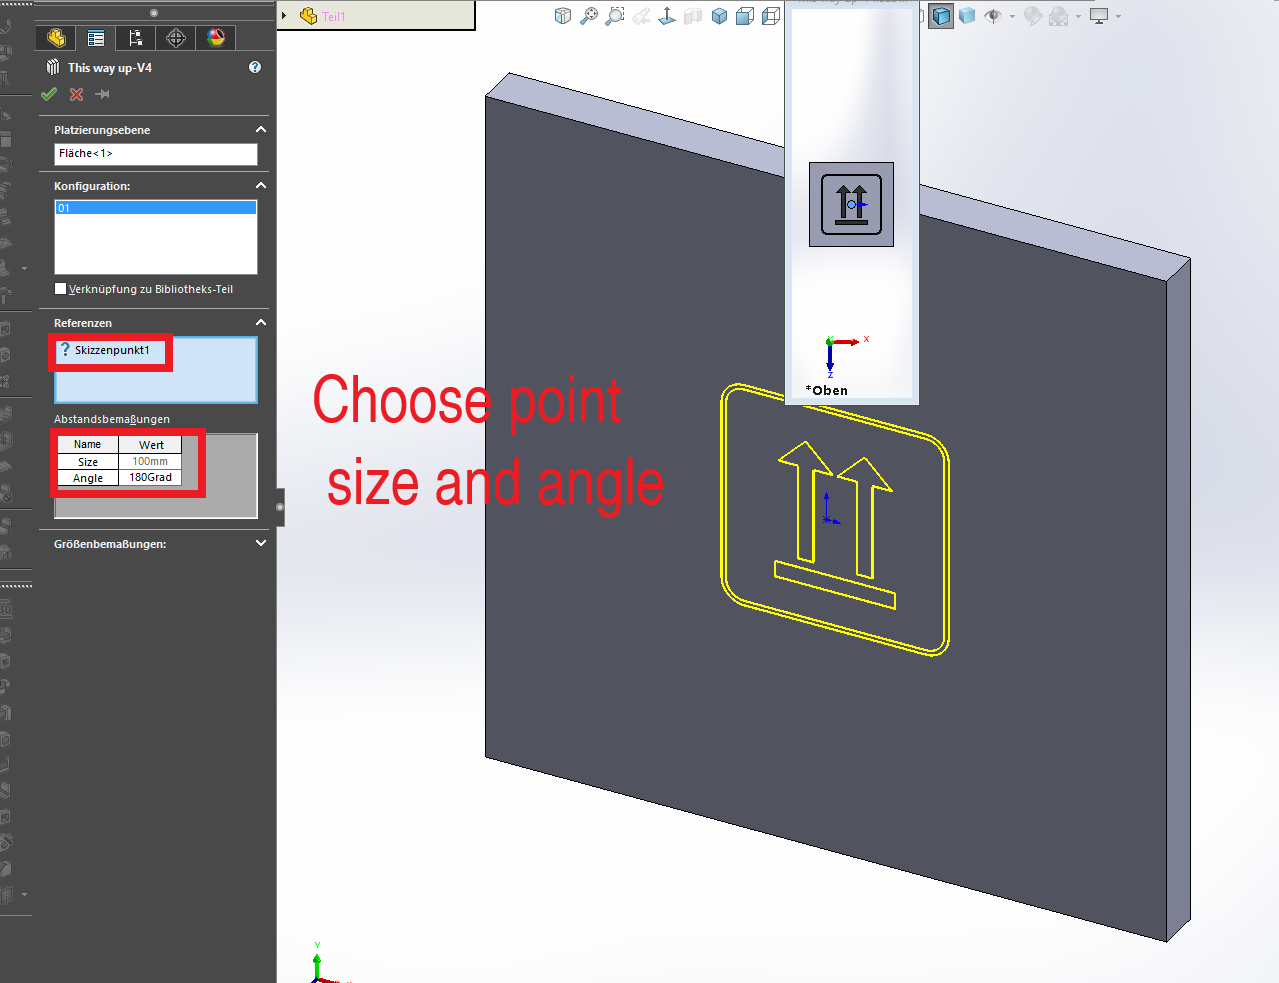Select Skizzenpunkt1 in the Referenzen box

112,350
